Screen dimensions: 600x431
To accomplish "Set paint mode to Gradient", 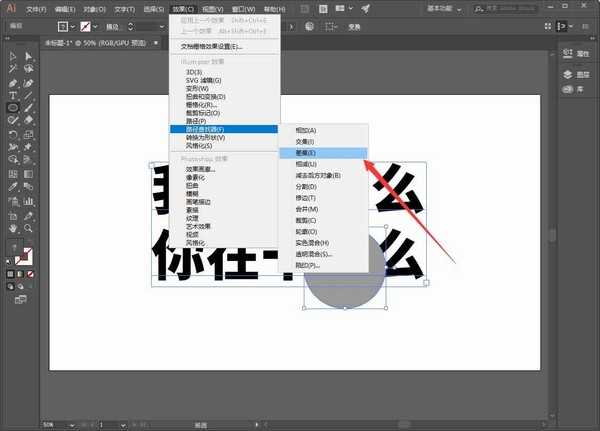I will (20, 274).
